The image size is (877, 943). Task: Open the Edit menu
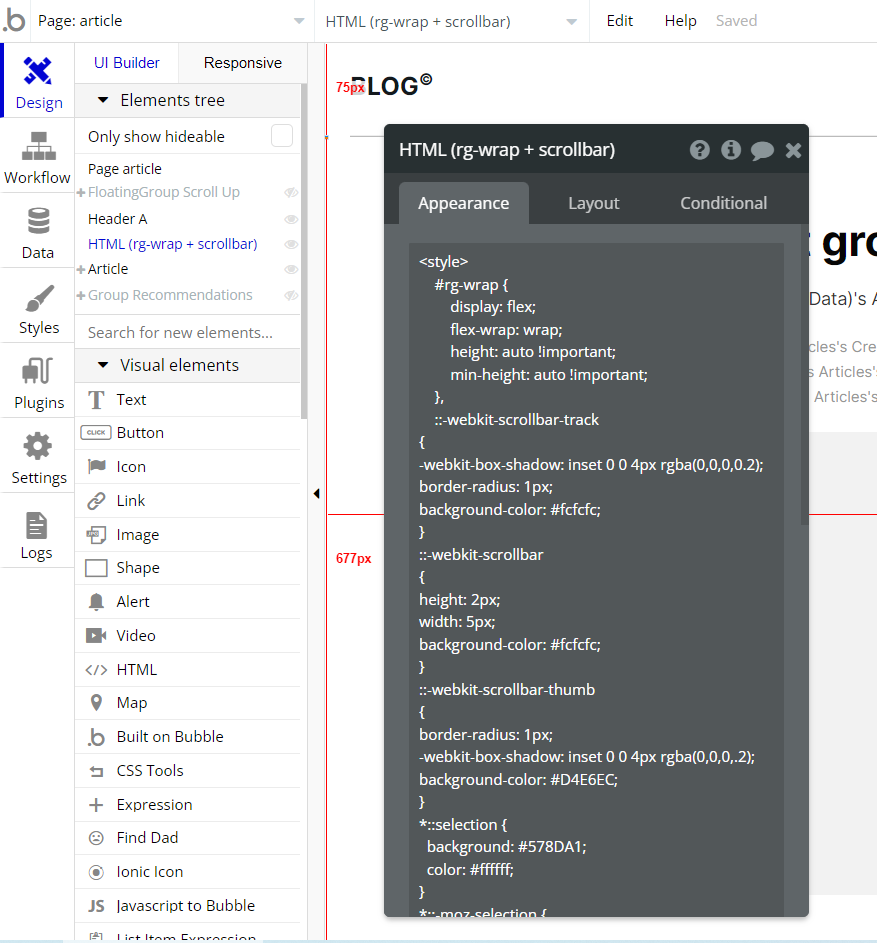click(x=620, y=21)
